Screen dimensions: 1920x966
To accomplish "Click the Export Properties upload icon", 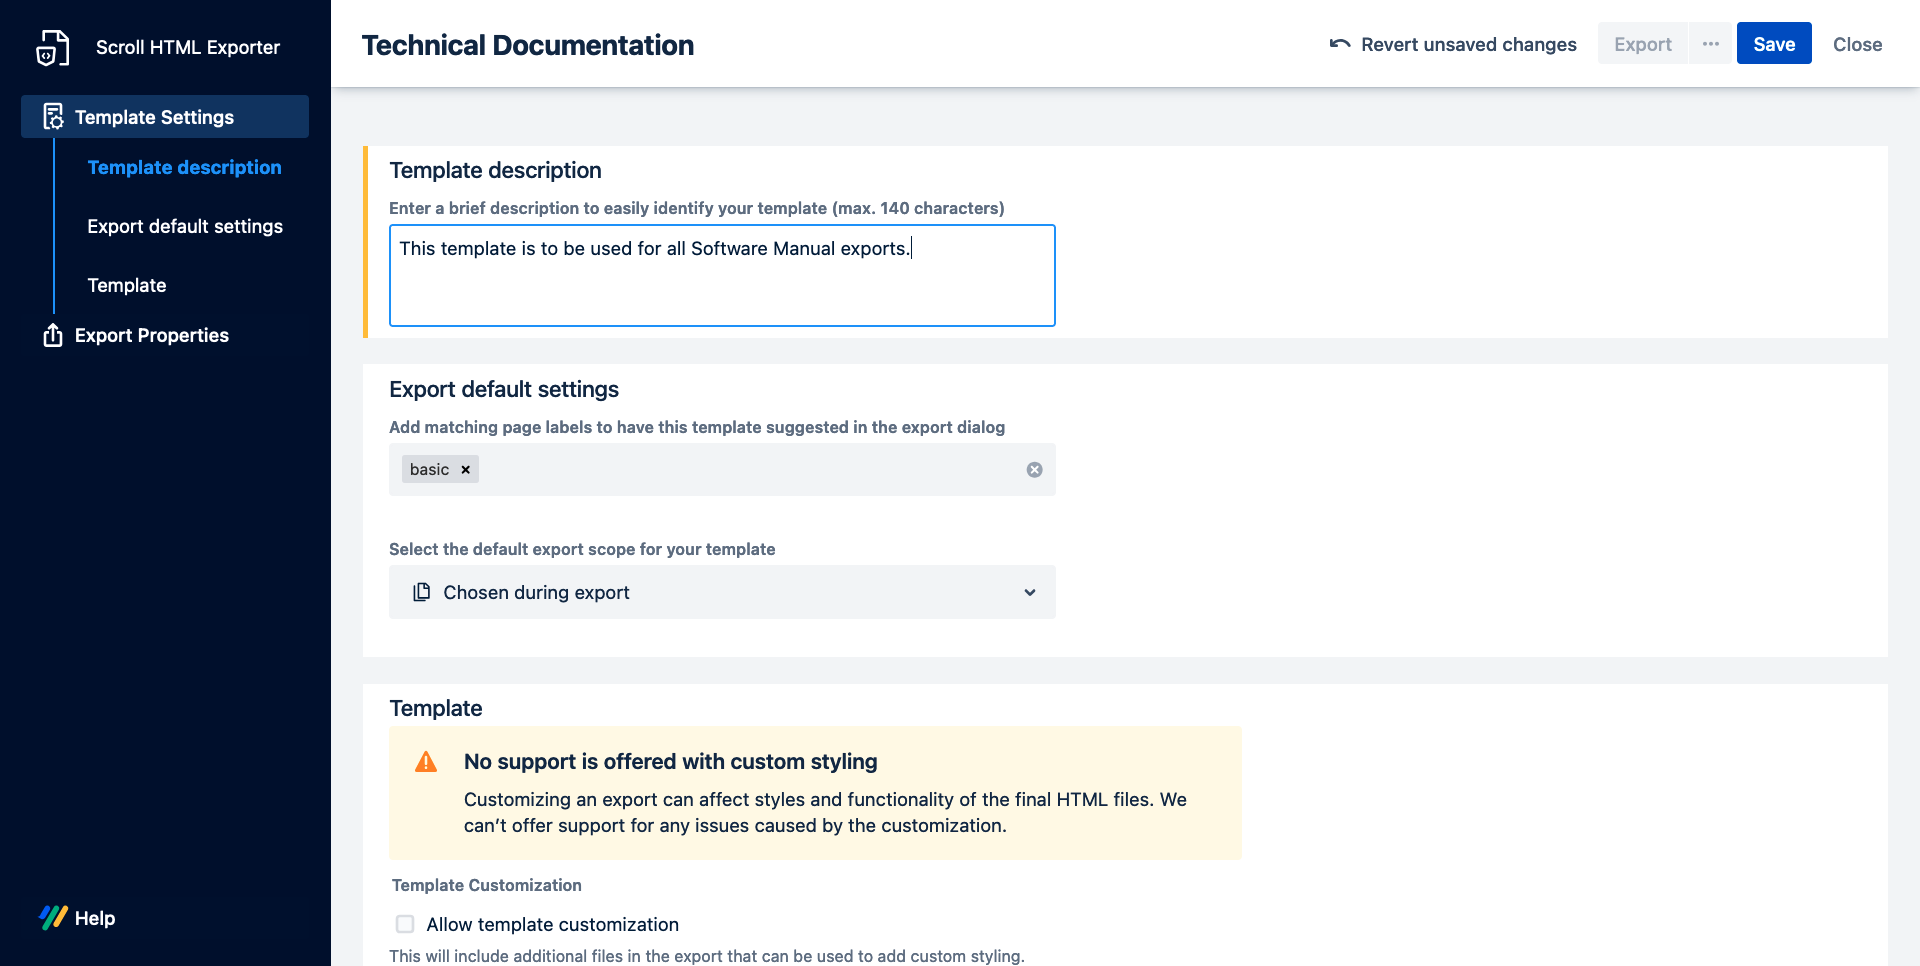I will pyautogui.click(x=53, y=335).
